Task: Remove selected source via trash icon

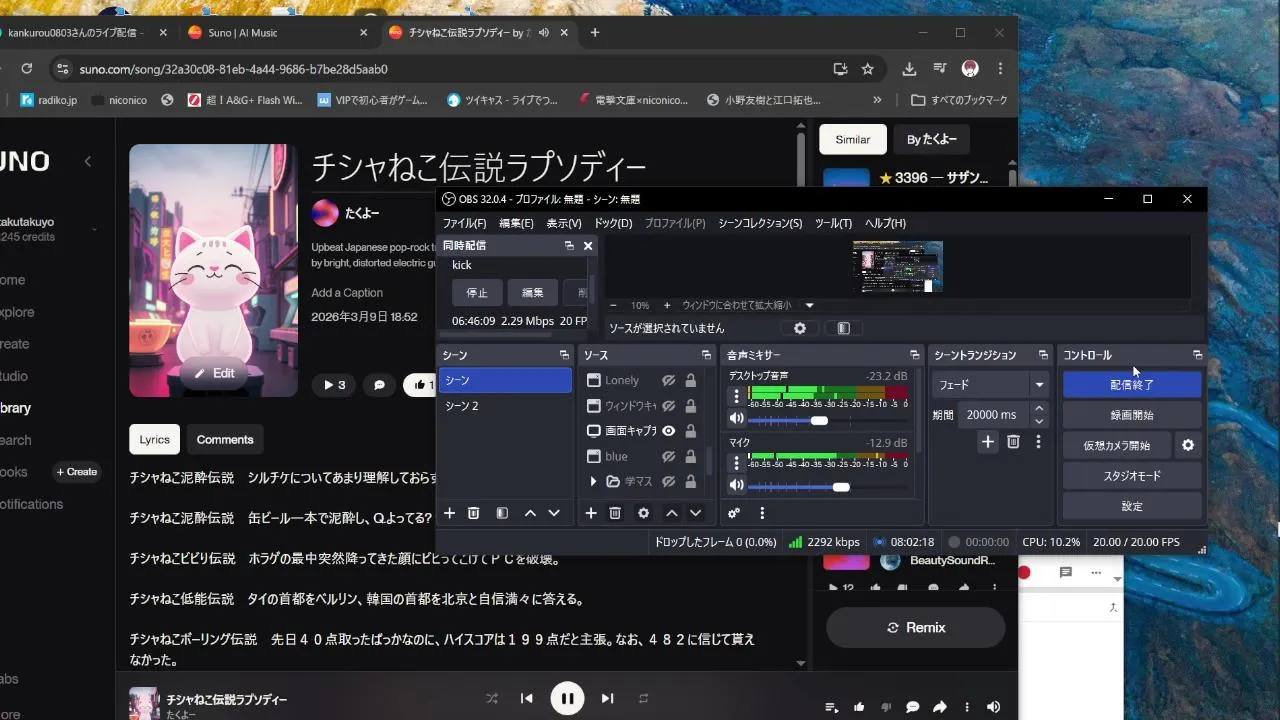Action: (615, 513)
